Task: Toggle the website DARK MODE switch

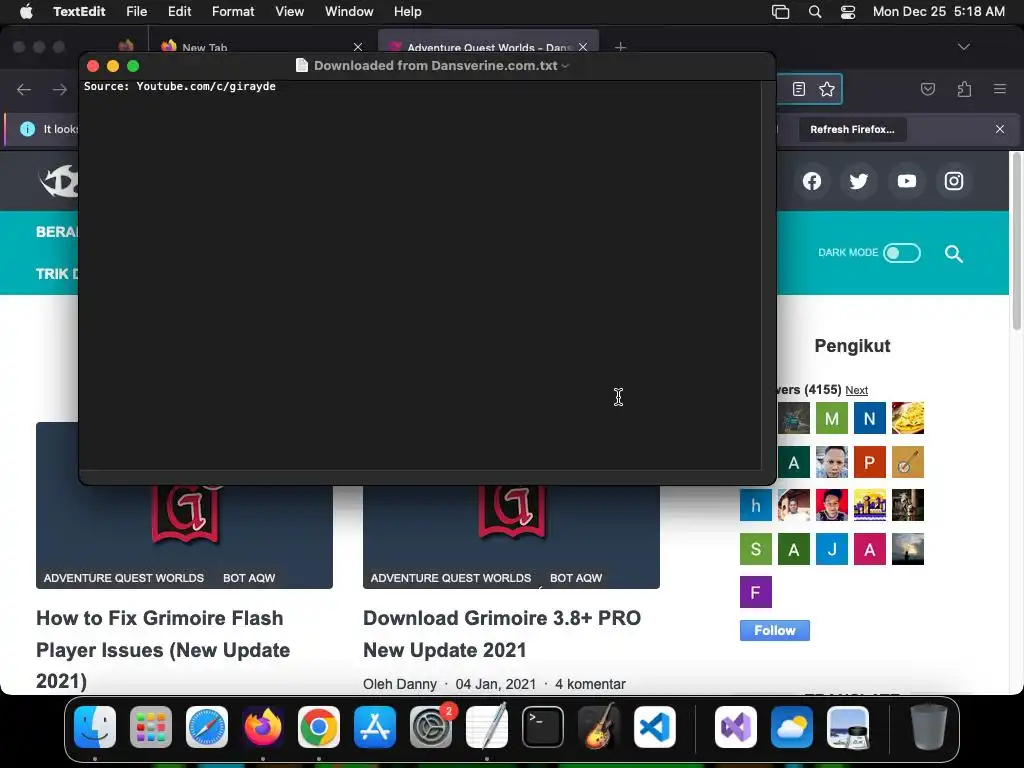Action: [902, 253]
